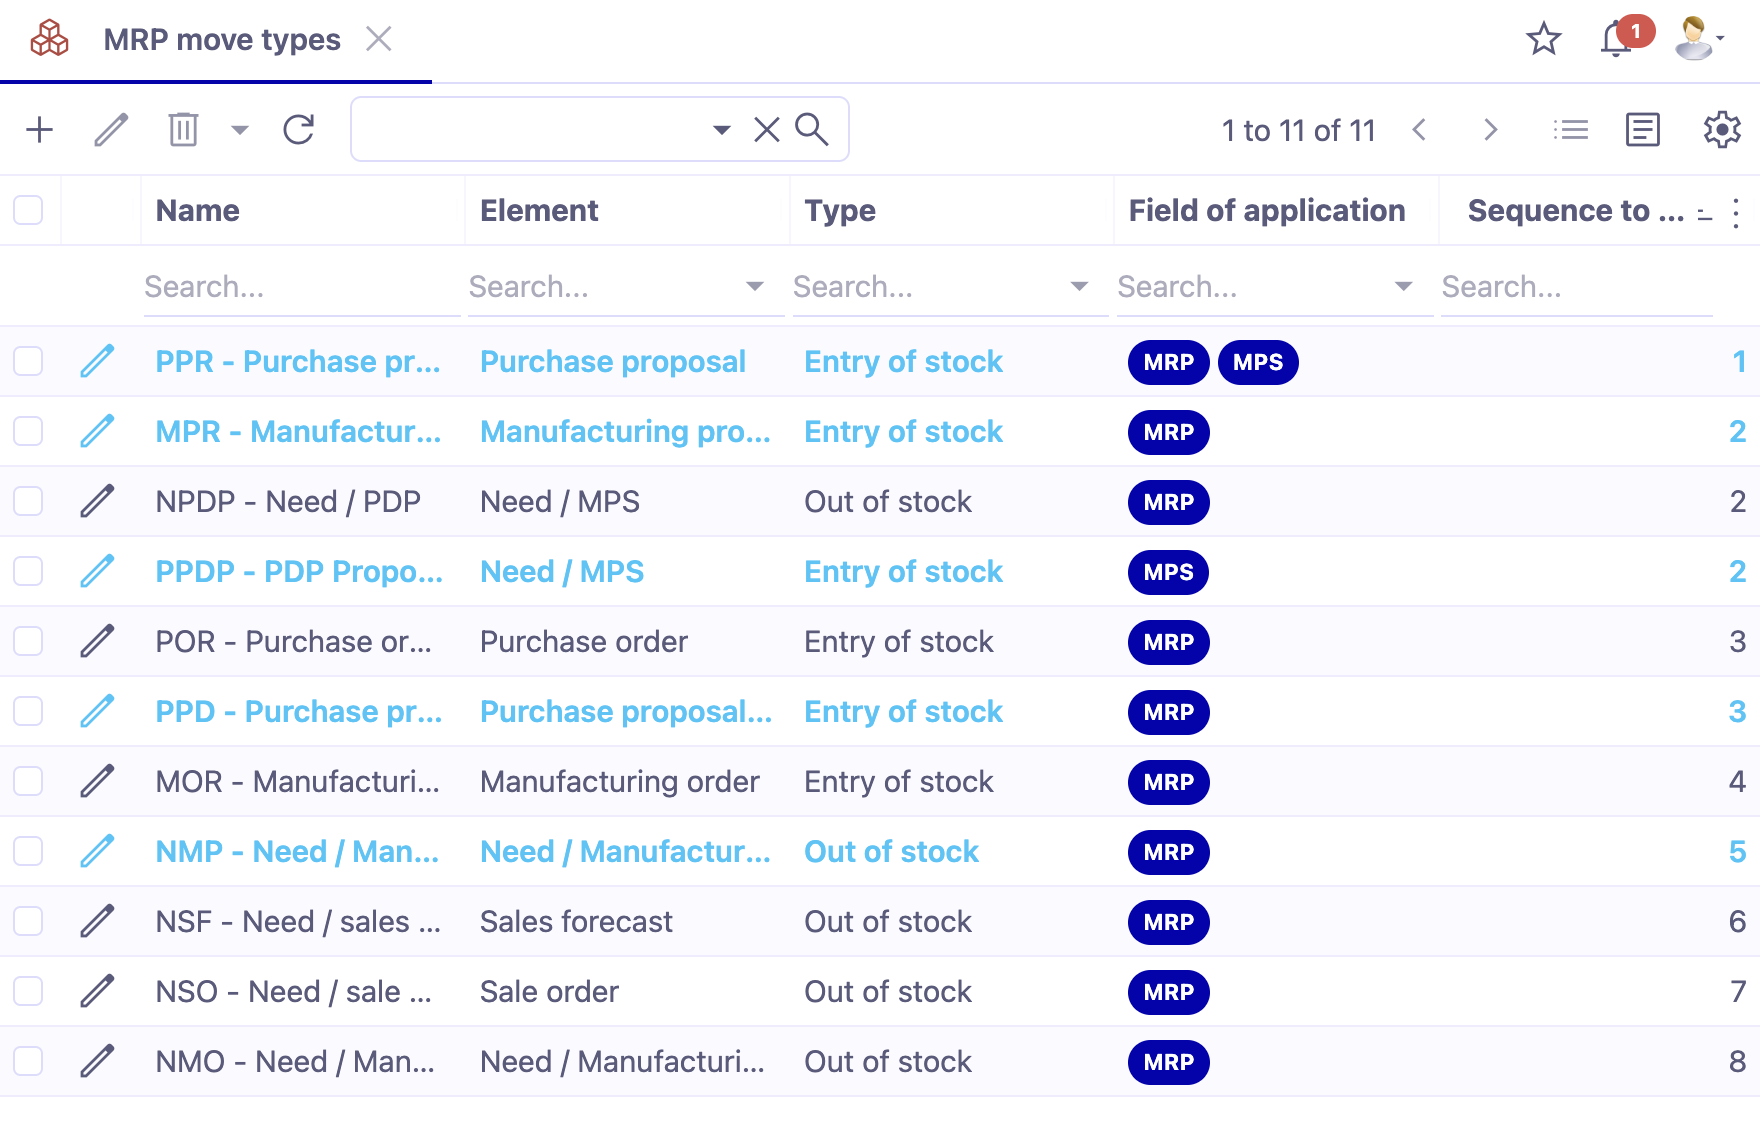Click the MRP move types tab label
1760x1144 pixels.
click(x=222, y=39)
